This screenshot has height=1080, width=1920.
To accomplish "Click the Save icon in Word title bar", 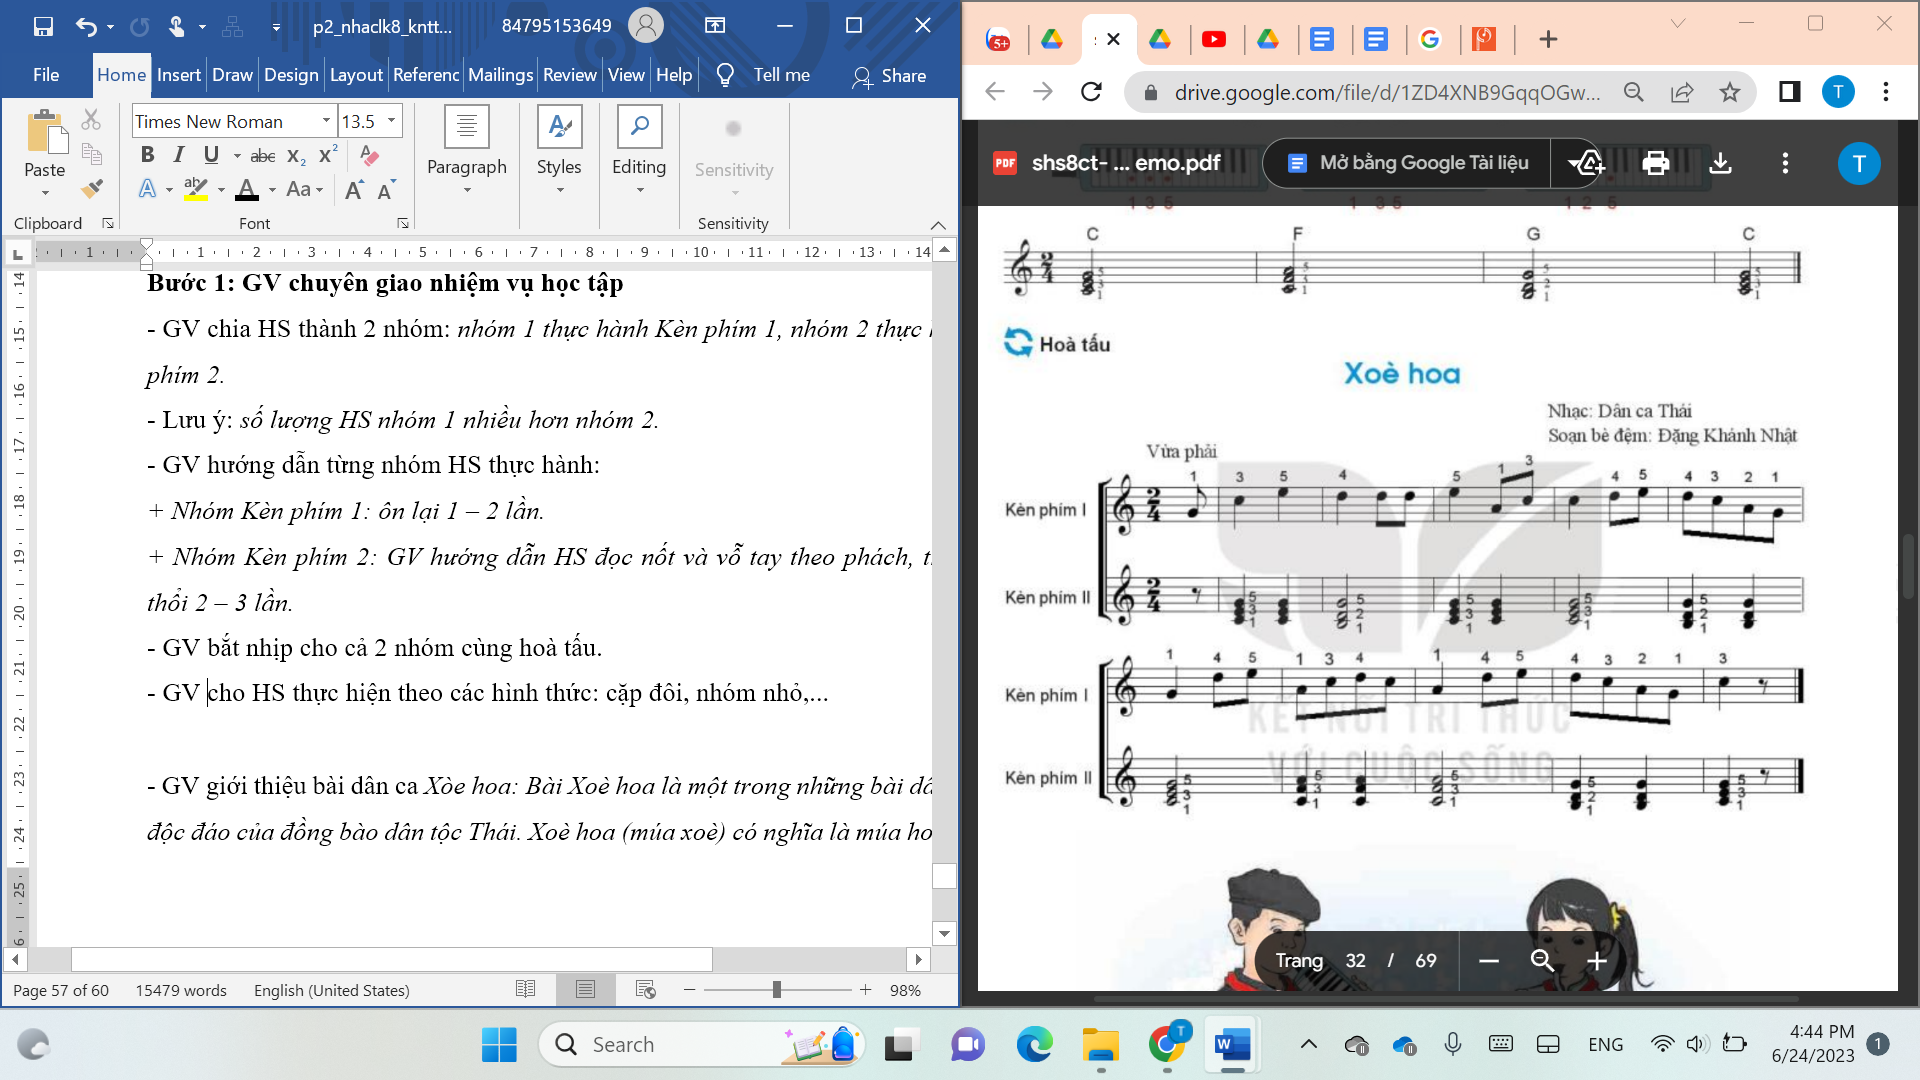I will 43,27.
